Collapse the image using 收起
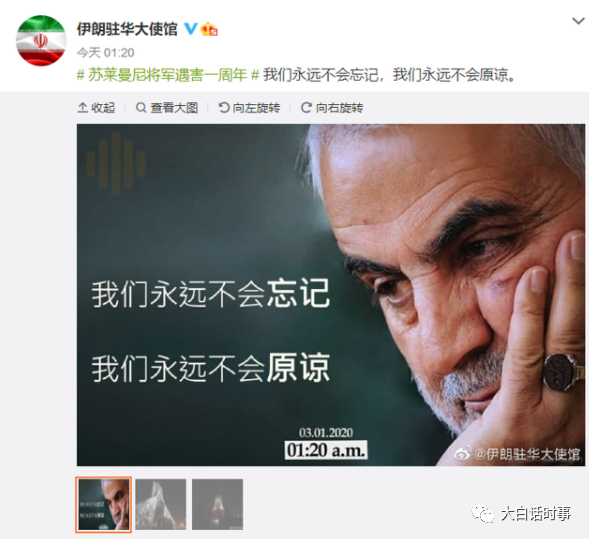Screen dimensions: 589x539 click(96, 108)
